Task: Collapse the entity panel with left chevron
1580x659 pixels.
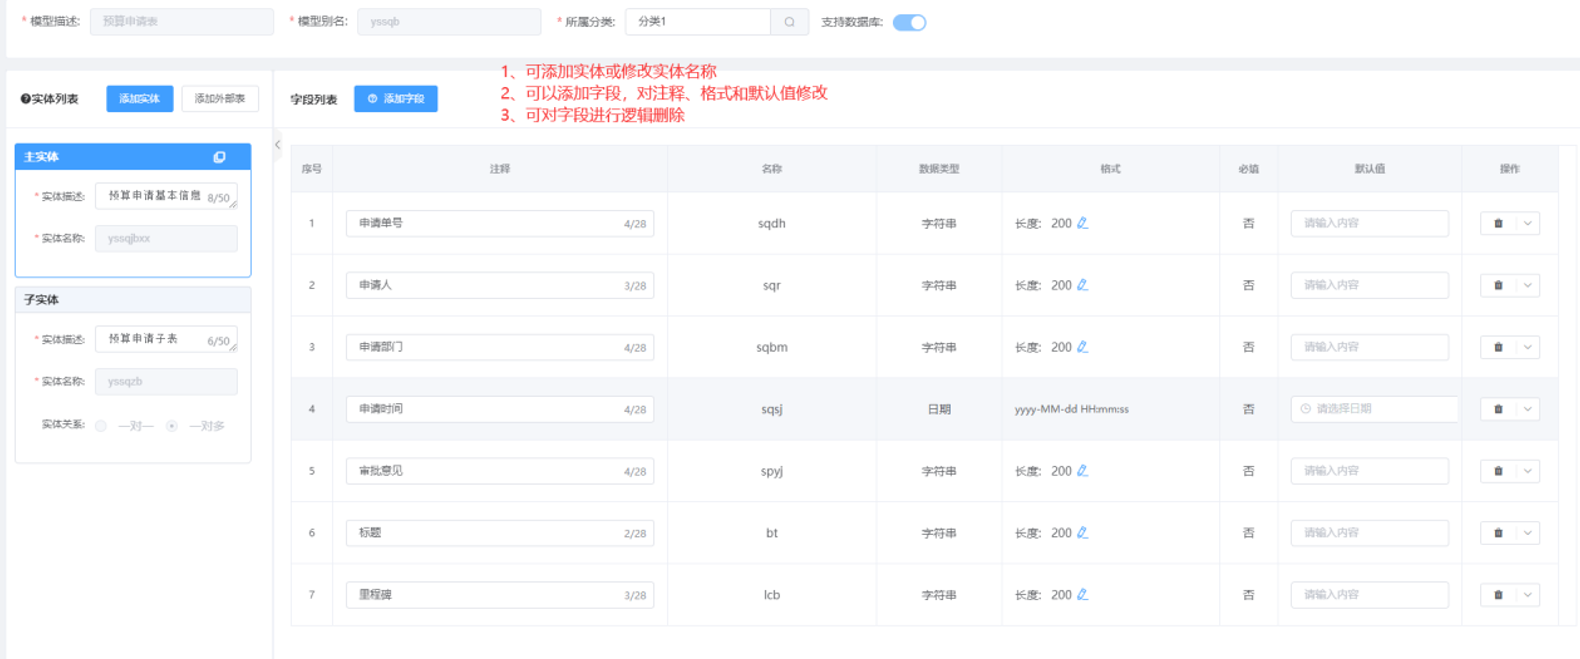Action: [x=278, y=145]
